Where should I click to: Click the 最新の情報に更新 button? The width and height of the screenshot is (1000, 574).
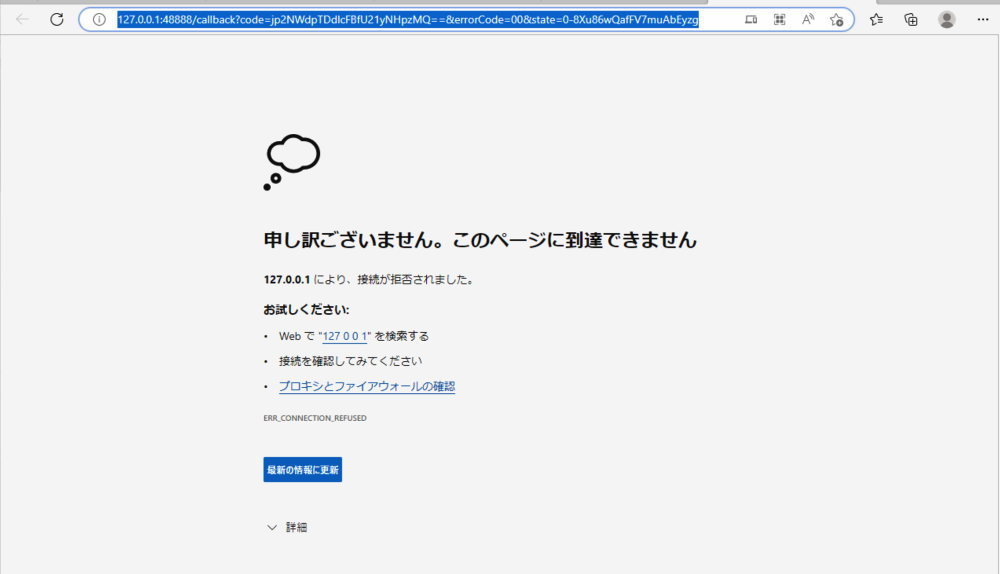(302, 469)
